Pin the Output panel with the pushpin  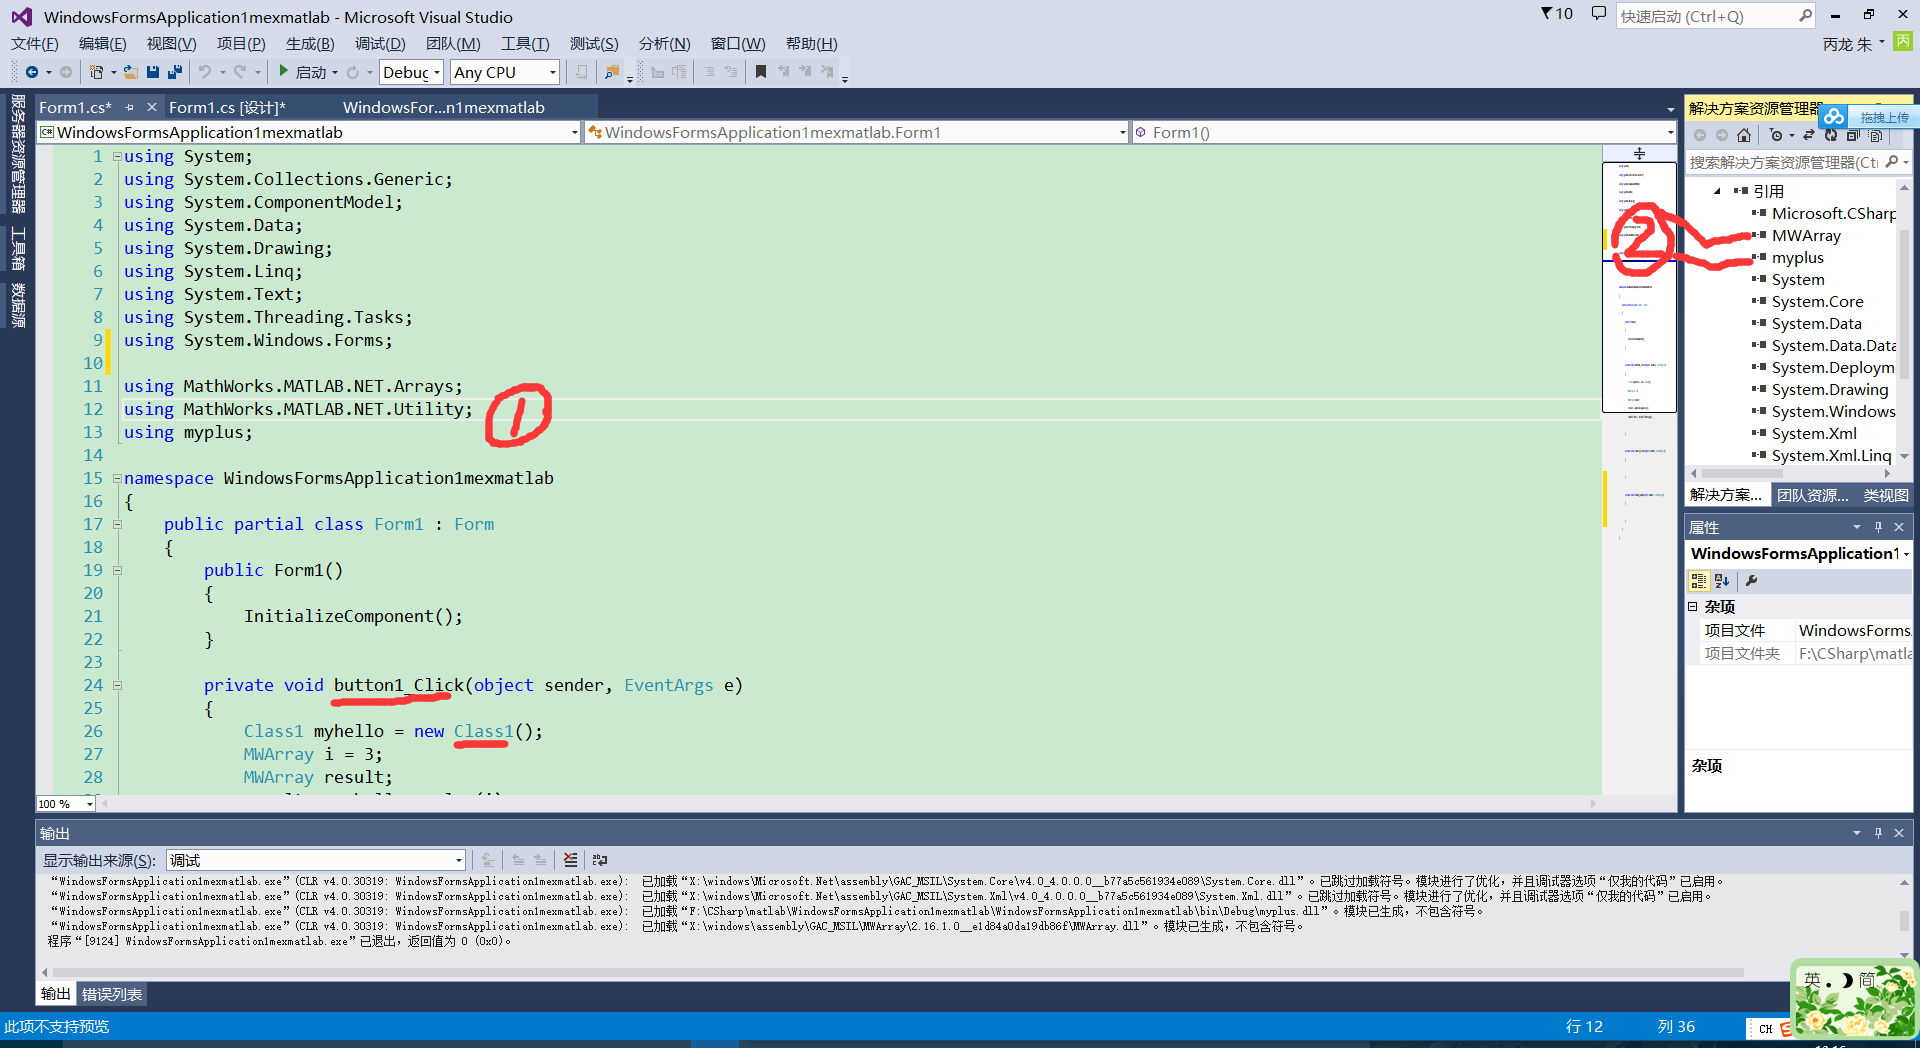point(1878,833)
